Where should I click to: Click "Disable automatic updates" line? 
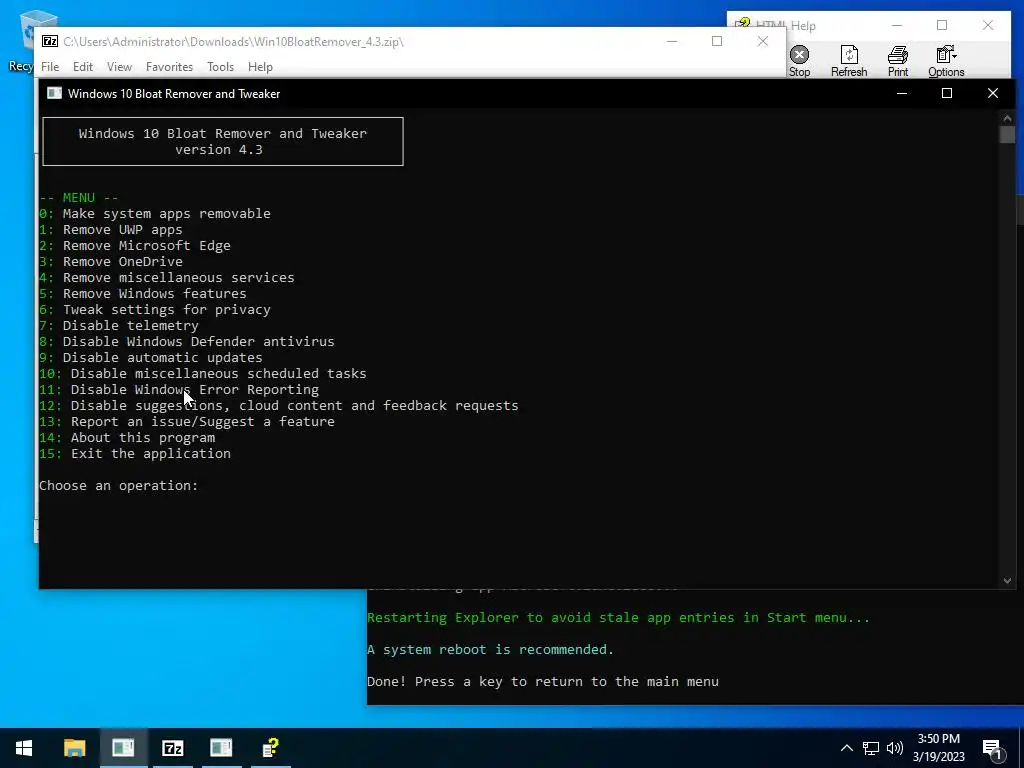[151, 358]
